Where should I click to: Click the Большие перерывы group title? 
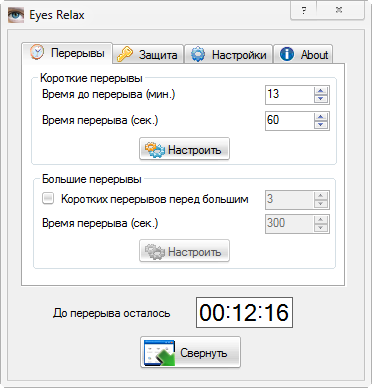(92, 179)
